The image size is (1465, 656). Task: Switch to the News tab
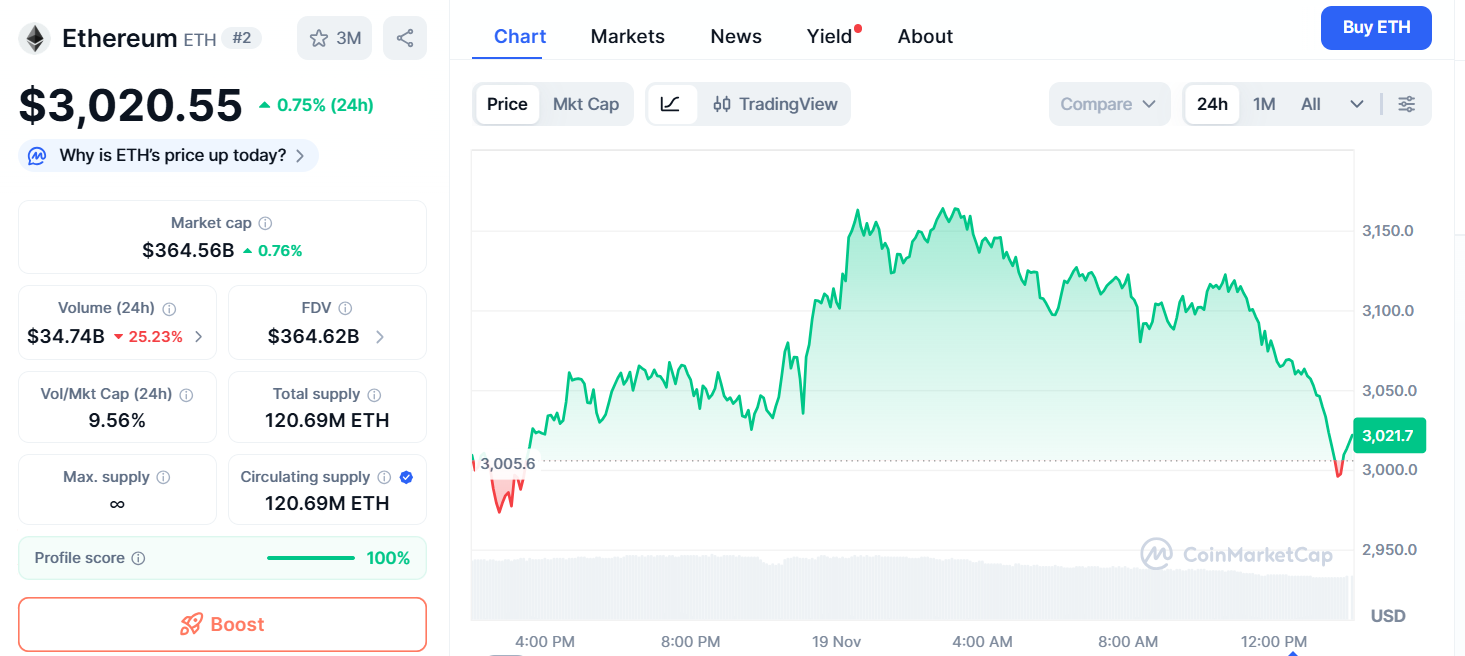coord(736,36)
